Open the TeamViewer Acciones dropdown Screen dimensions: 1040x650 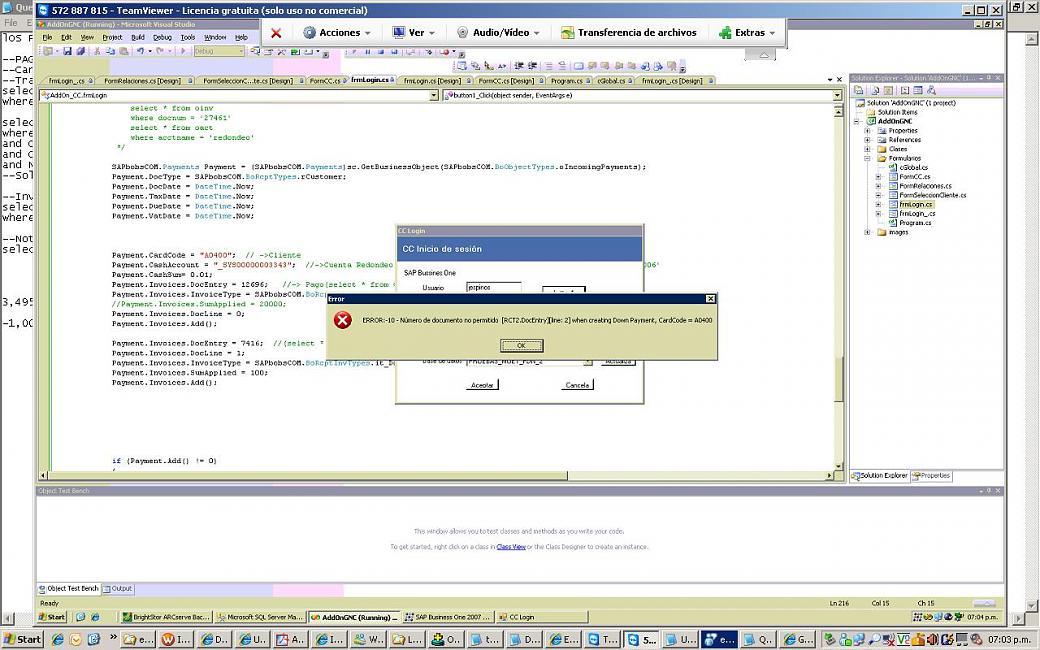coord(337,33)
